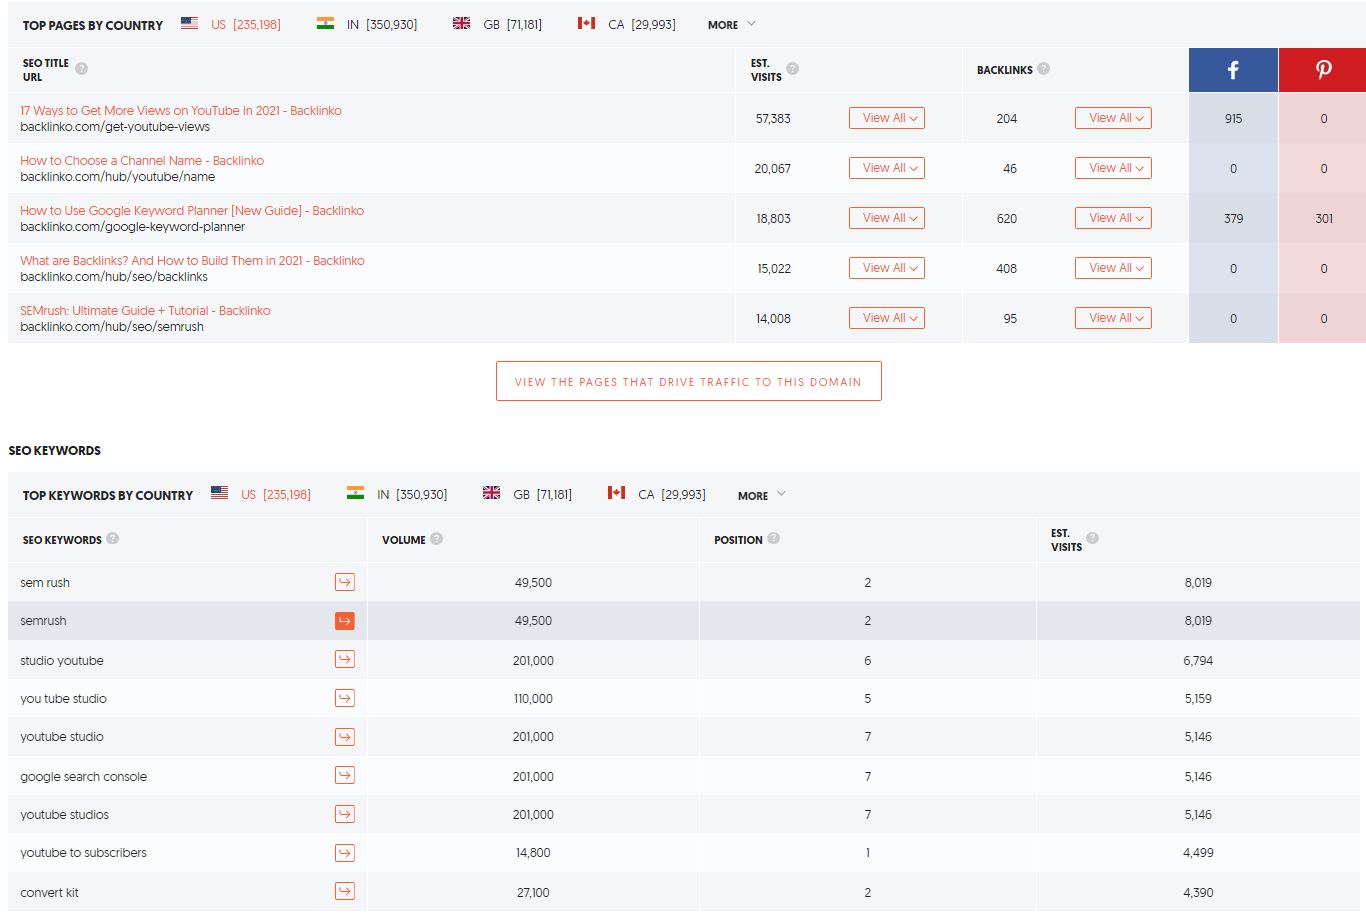The height and width of the screenshot is (920, 1366).
Task: Expand MORE countries in Top Pages
Action: click(x=732, y=25)
